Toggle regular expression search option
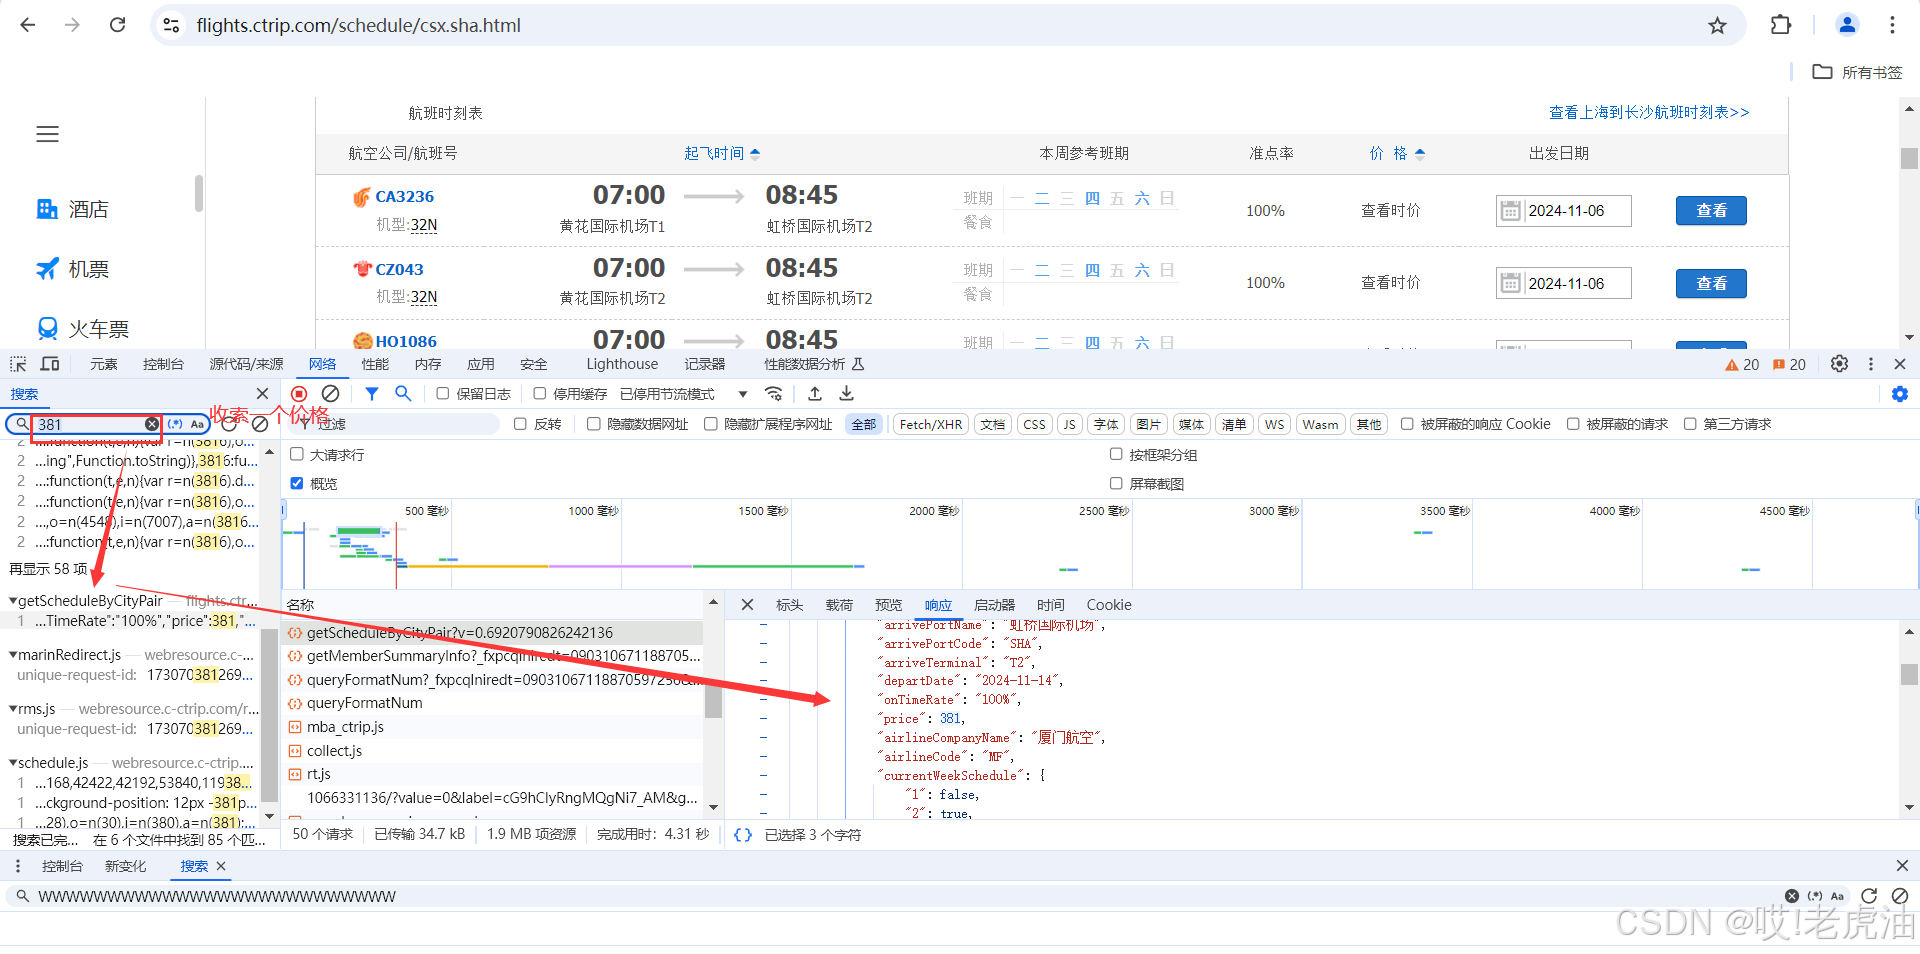Screen dimensions: 1920x954 (x=175, y=424)
